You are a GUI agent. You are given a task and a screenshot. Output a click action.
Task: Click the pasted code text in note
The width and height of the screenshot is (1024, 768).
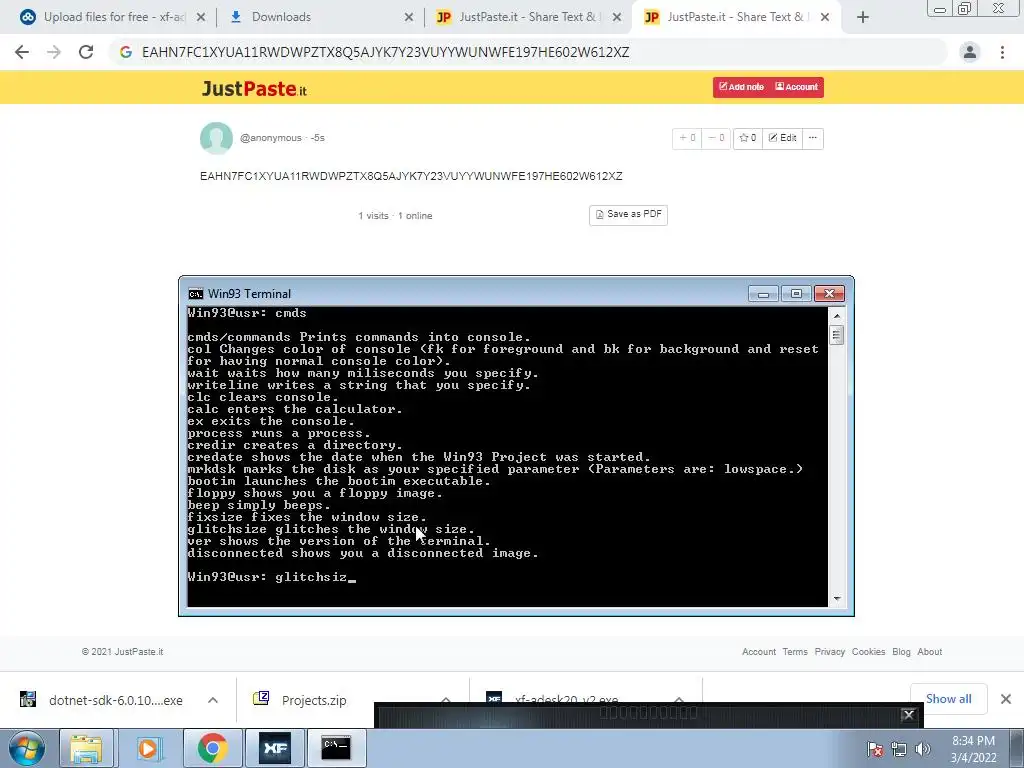tap(411, 176)
